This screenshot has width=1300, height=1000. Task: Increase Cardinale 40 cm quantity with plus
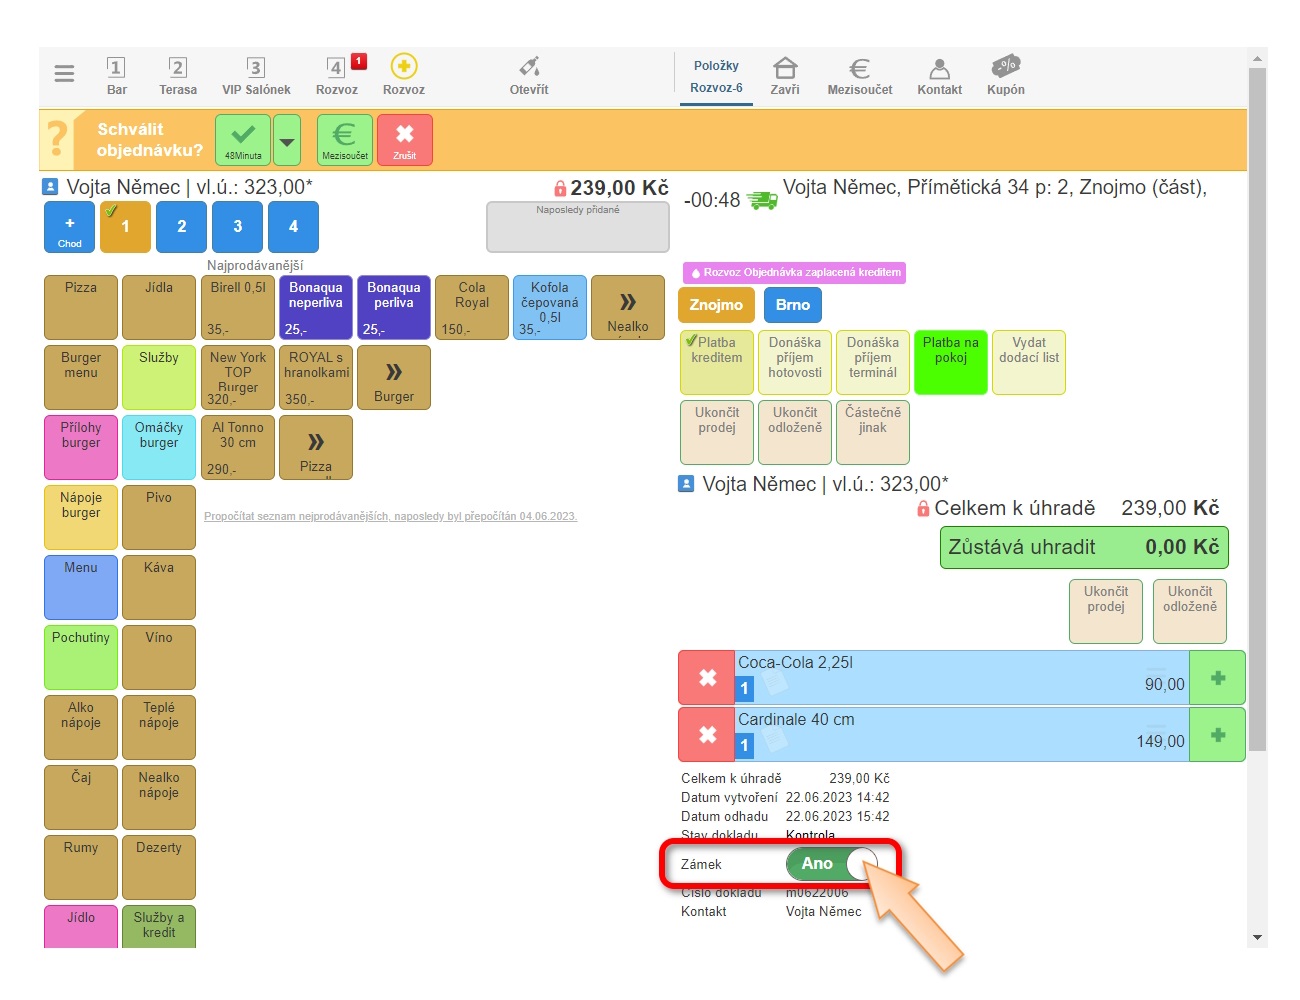[1217, 735]
